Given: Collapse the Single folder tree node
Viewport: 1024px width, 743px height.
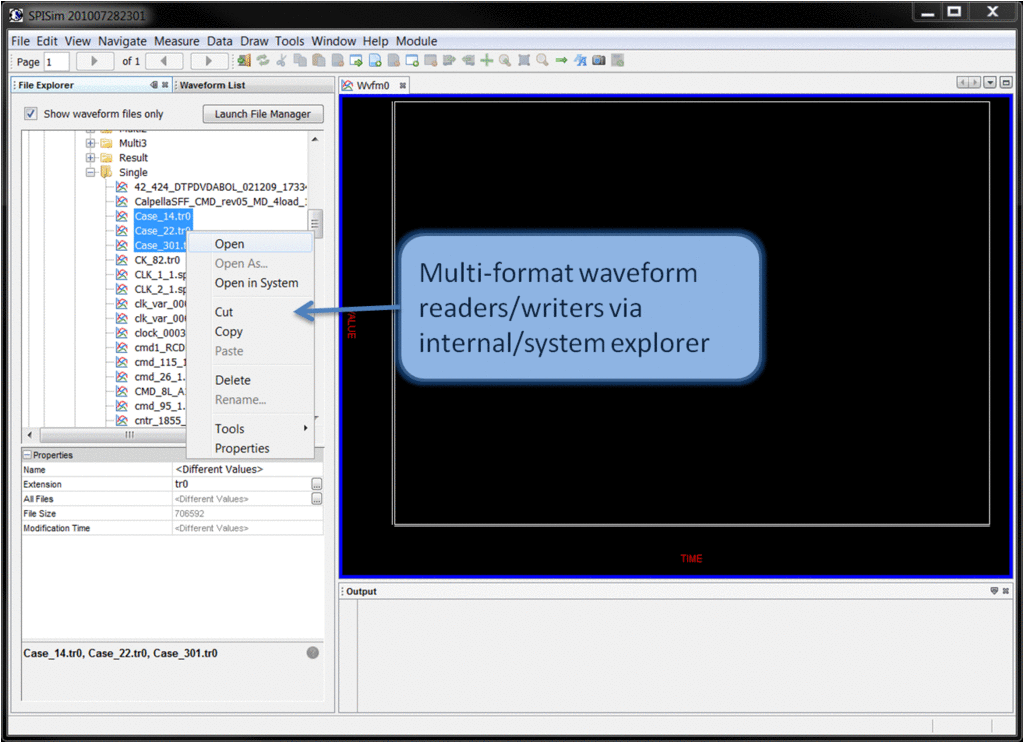Looking at the screenshot, I should click(91, 172).
